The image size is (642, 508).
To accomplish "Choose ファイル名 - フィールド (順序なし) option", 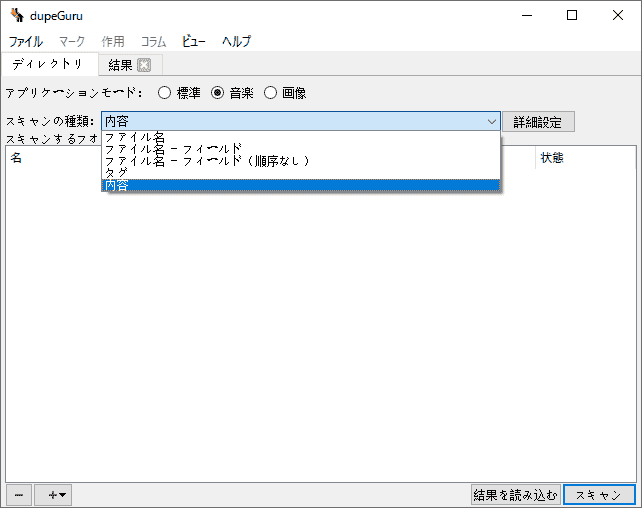I will 207,161.
